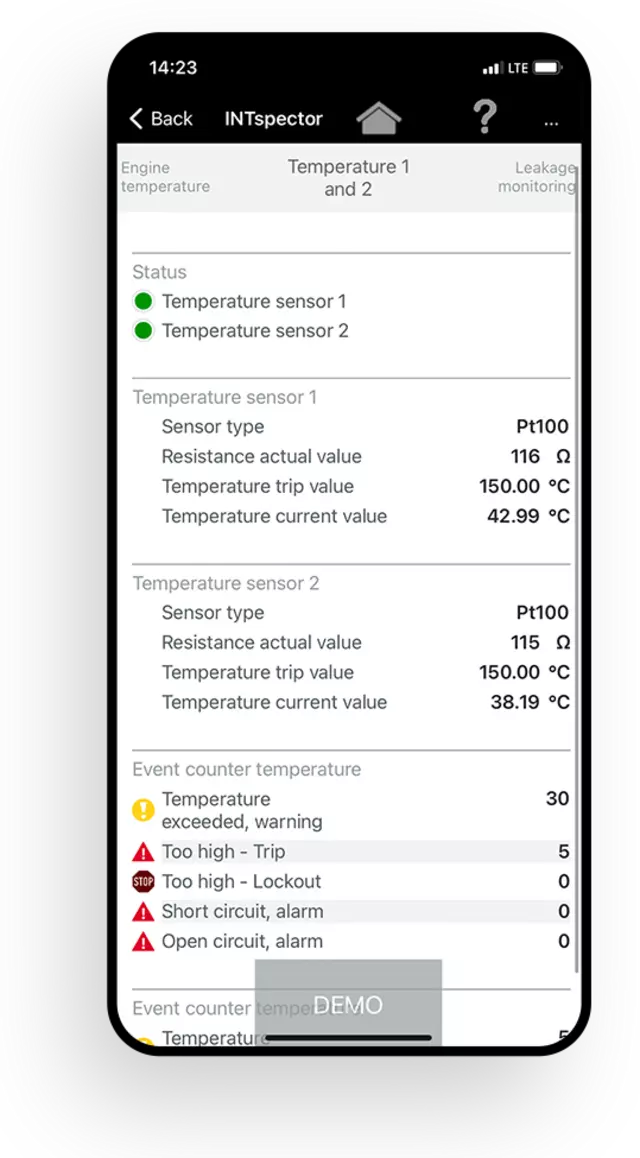This screenshot has width=640, height=1158.
Task: Tap the Back chevron arrow
Action: click(136, 119)
